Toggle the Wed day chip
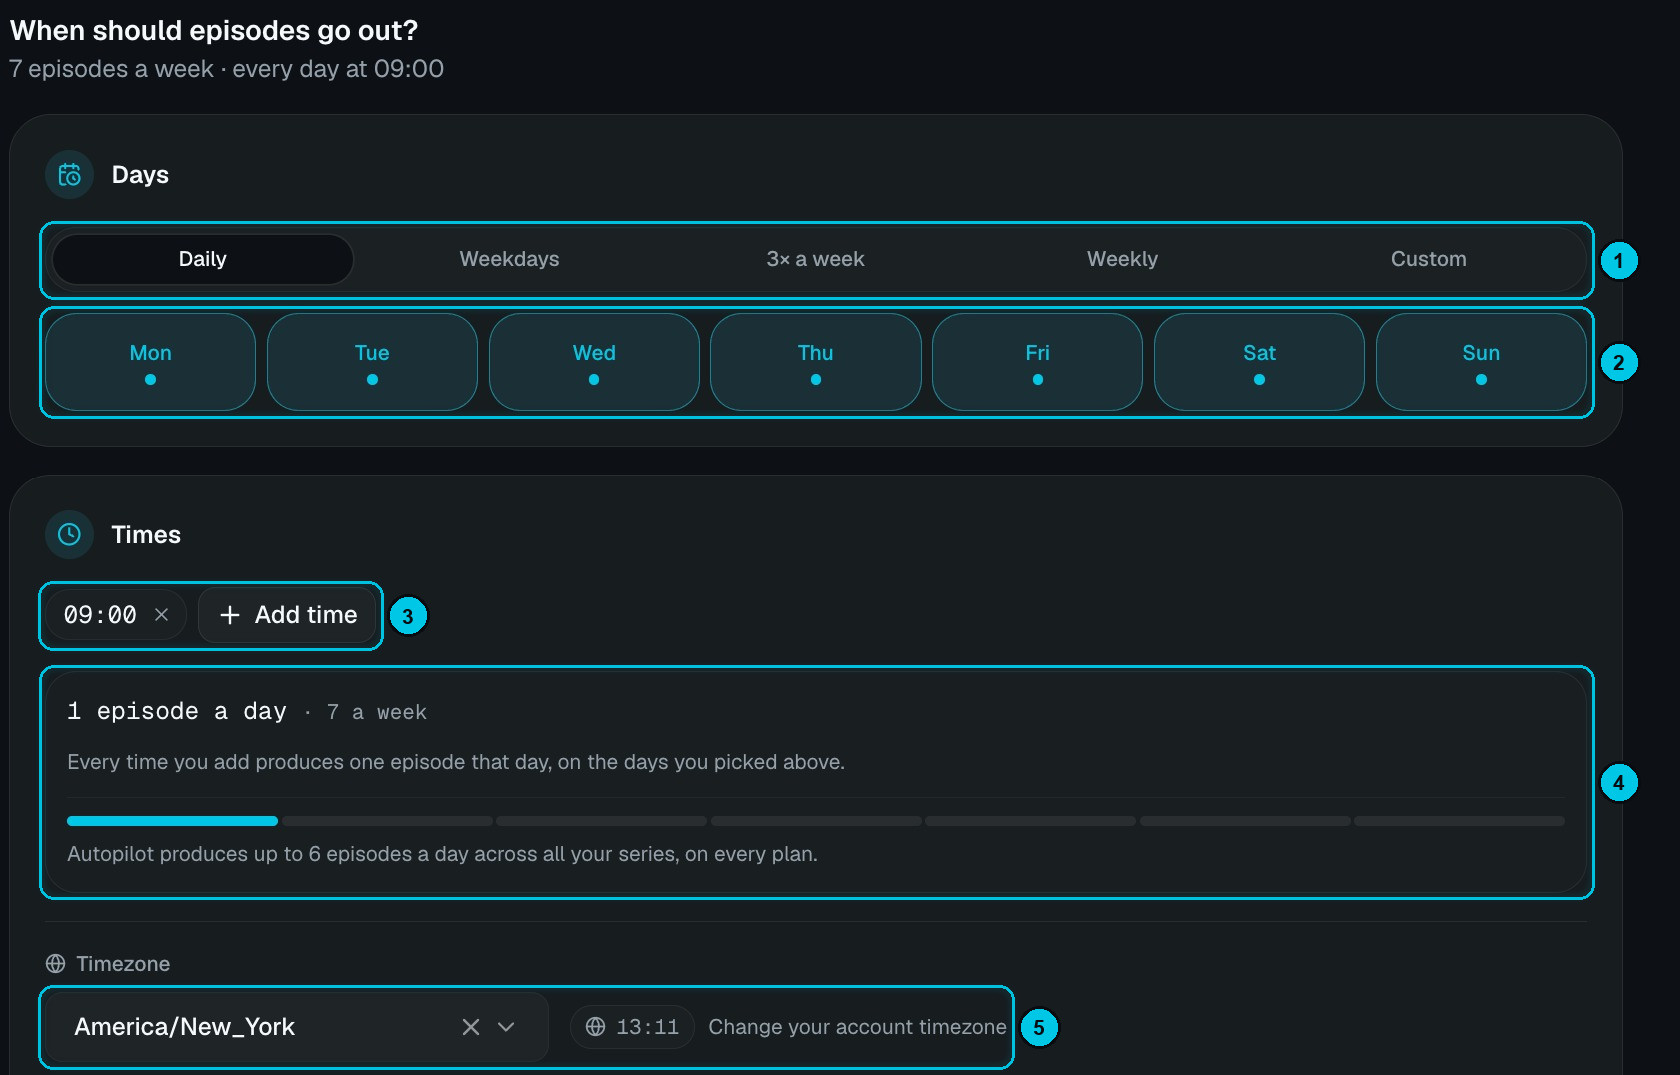Viewport: 1680px width, 1075px height. (594, 362)
